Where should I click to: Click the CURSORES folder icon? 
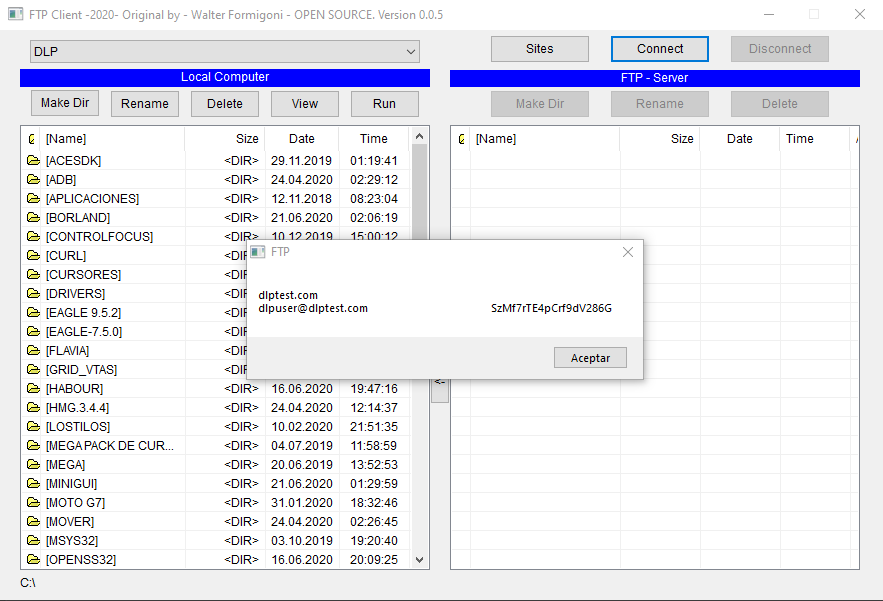[x=33, y=274]
